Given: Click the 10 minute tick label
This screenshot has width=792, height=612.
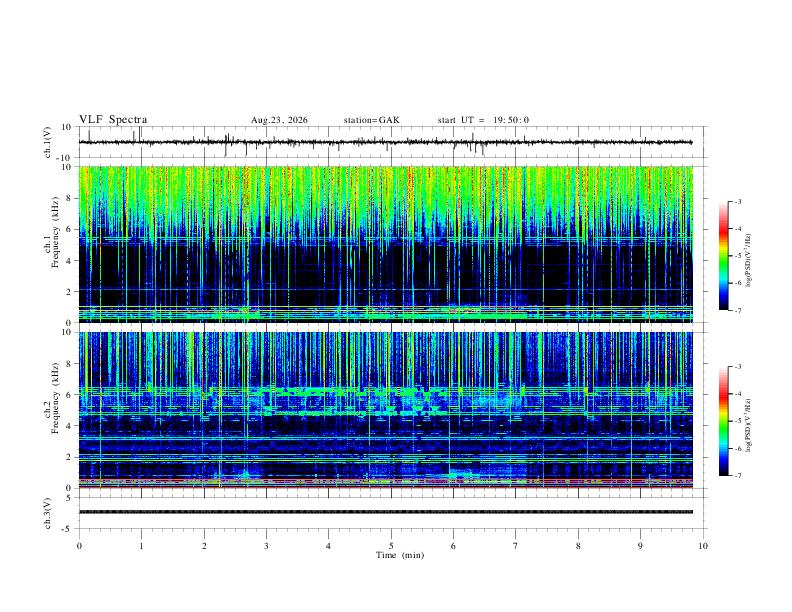Looking at the screenshot, I should pyautogui.click(x=703, y=546).
